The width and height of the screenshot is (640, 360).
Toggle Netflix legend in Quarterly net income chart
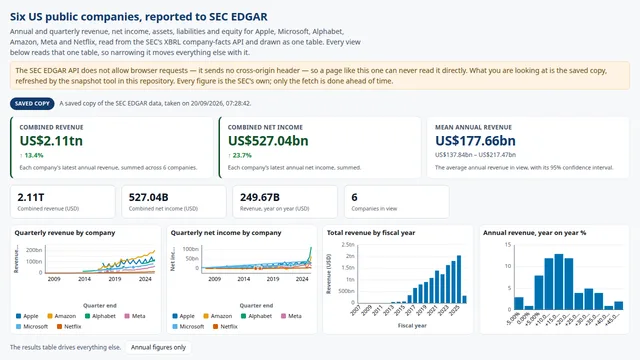[x=225, y=327]
